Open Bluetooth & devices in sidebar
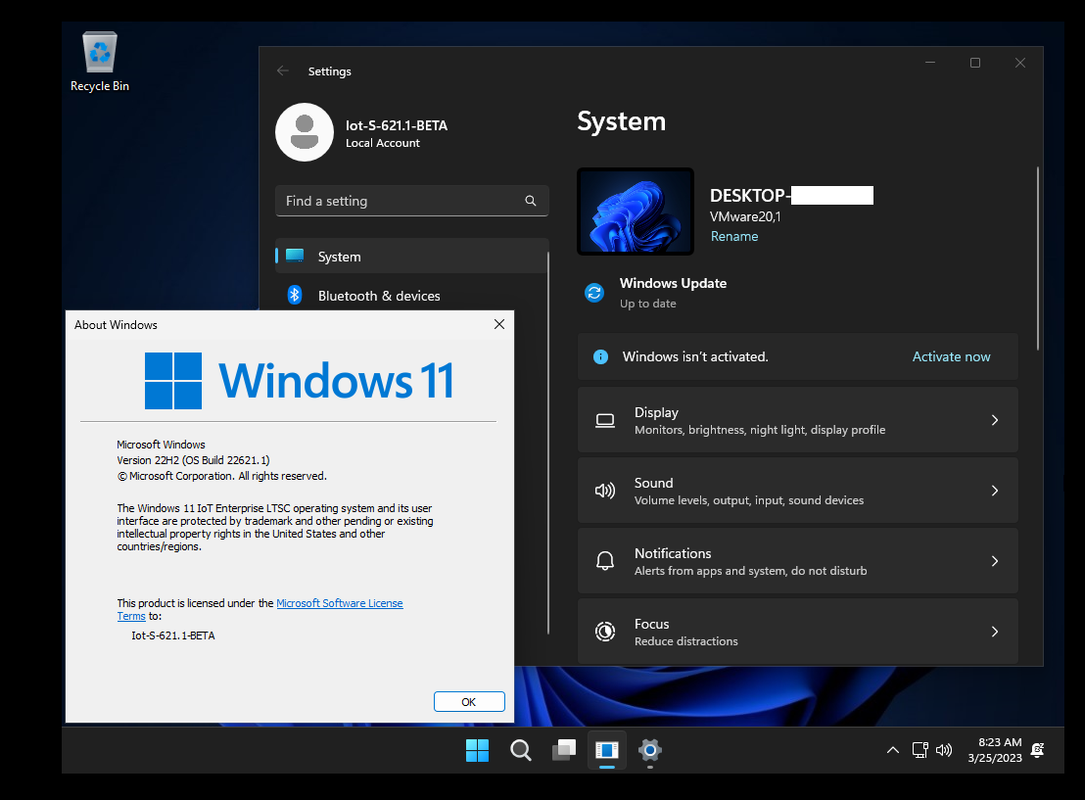 (412, 296)
